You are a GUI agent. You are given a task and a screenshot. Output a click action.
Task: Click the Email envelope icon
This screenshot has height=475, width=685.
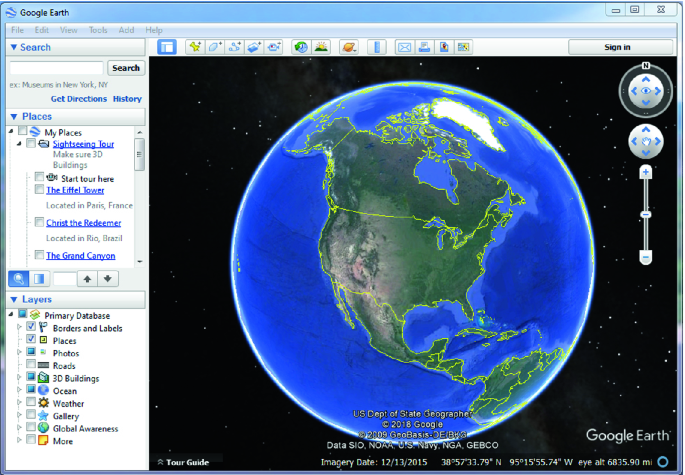[x=405, y=47]
